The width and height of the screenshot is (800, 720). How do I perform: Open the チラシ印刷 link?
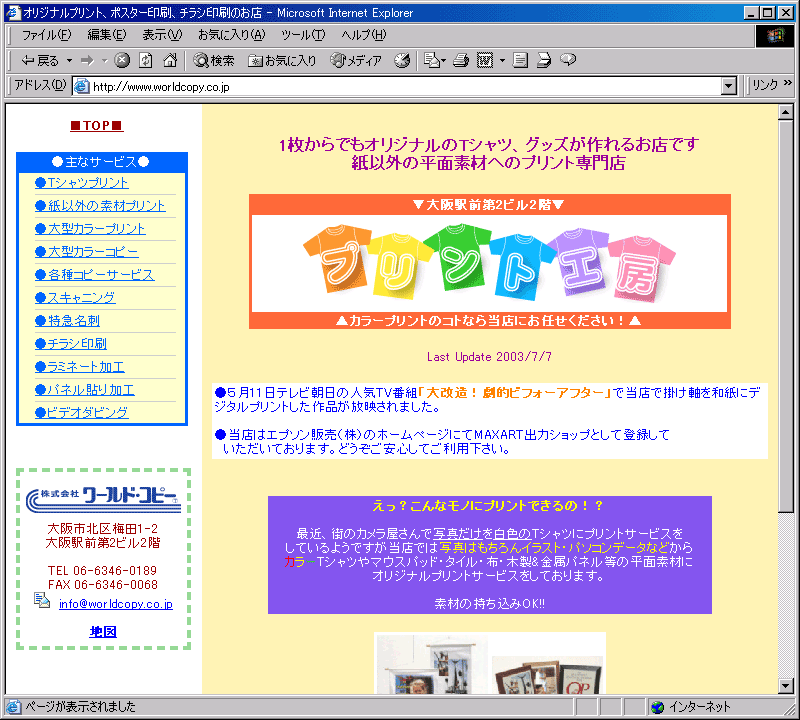(x=71, y=343)
